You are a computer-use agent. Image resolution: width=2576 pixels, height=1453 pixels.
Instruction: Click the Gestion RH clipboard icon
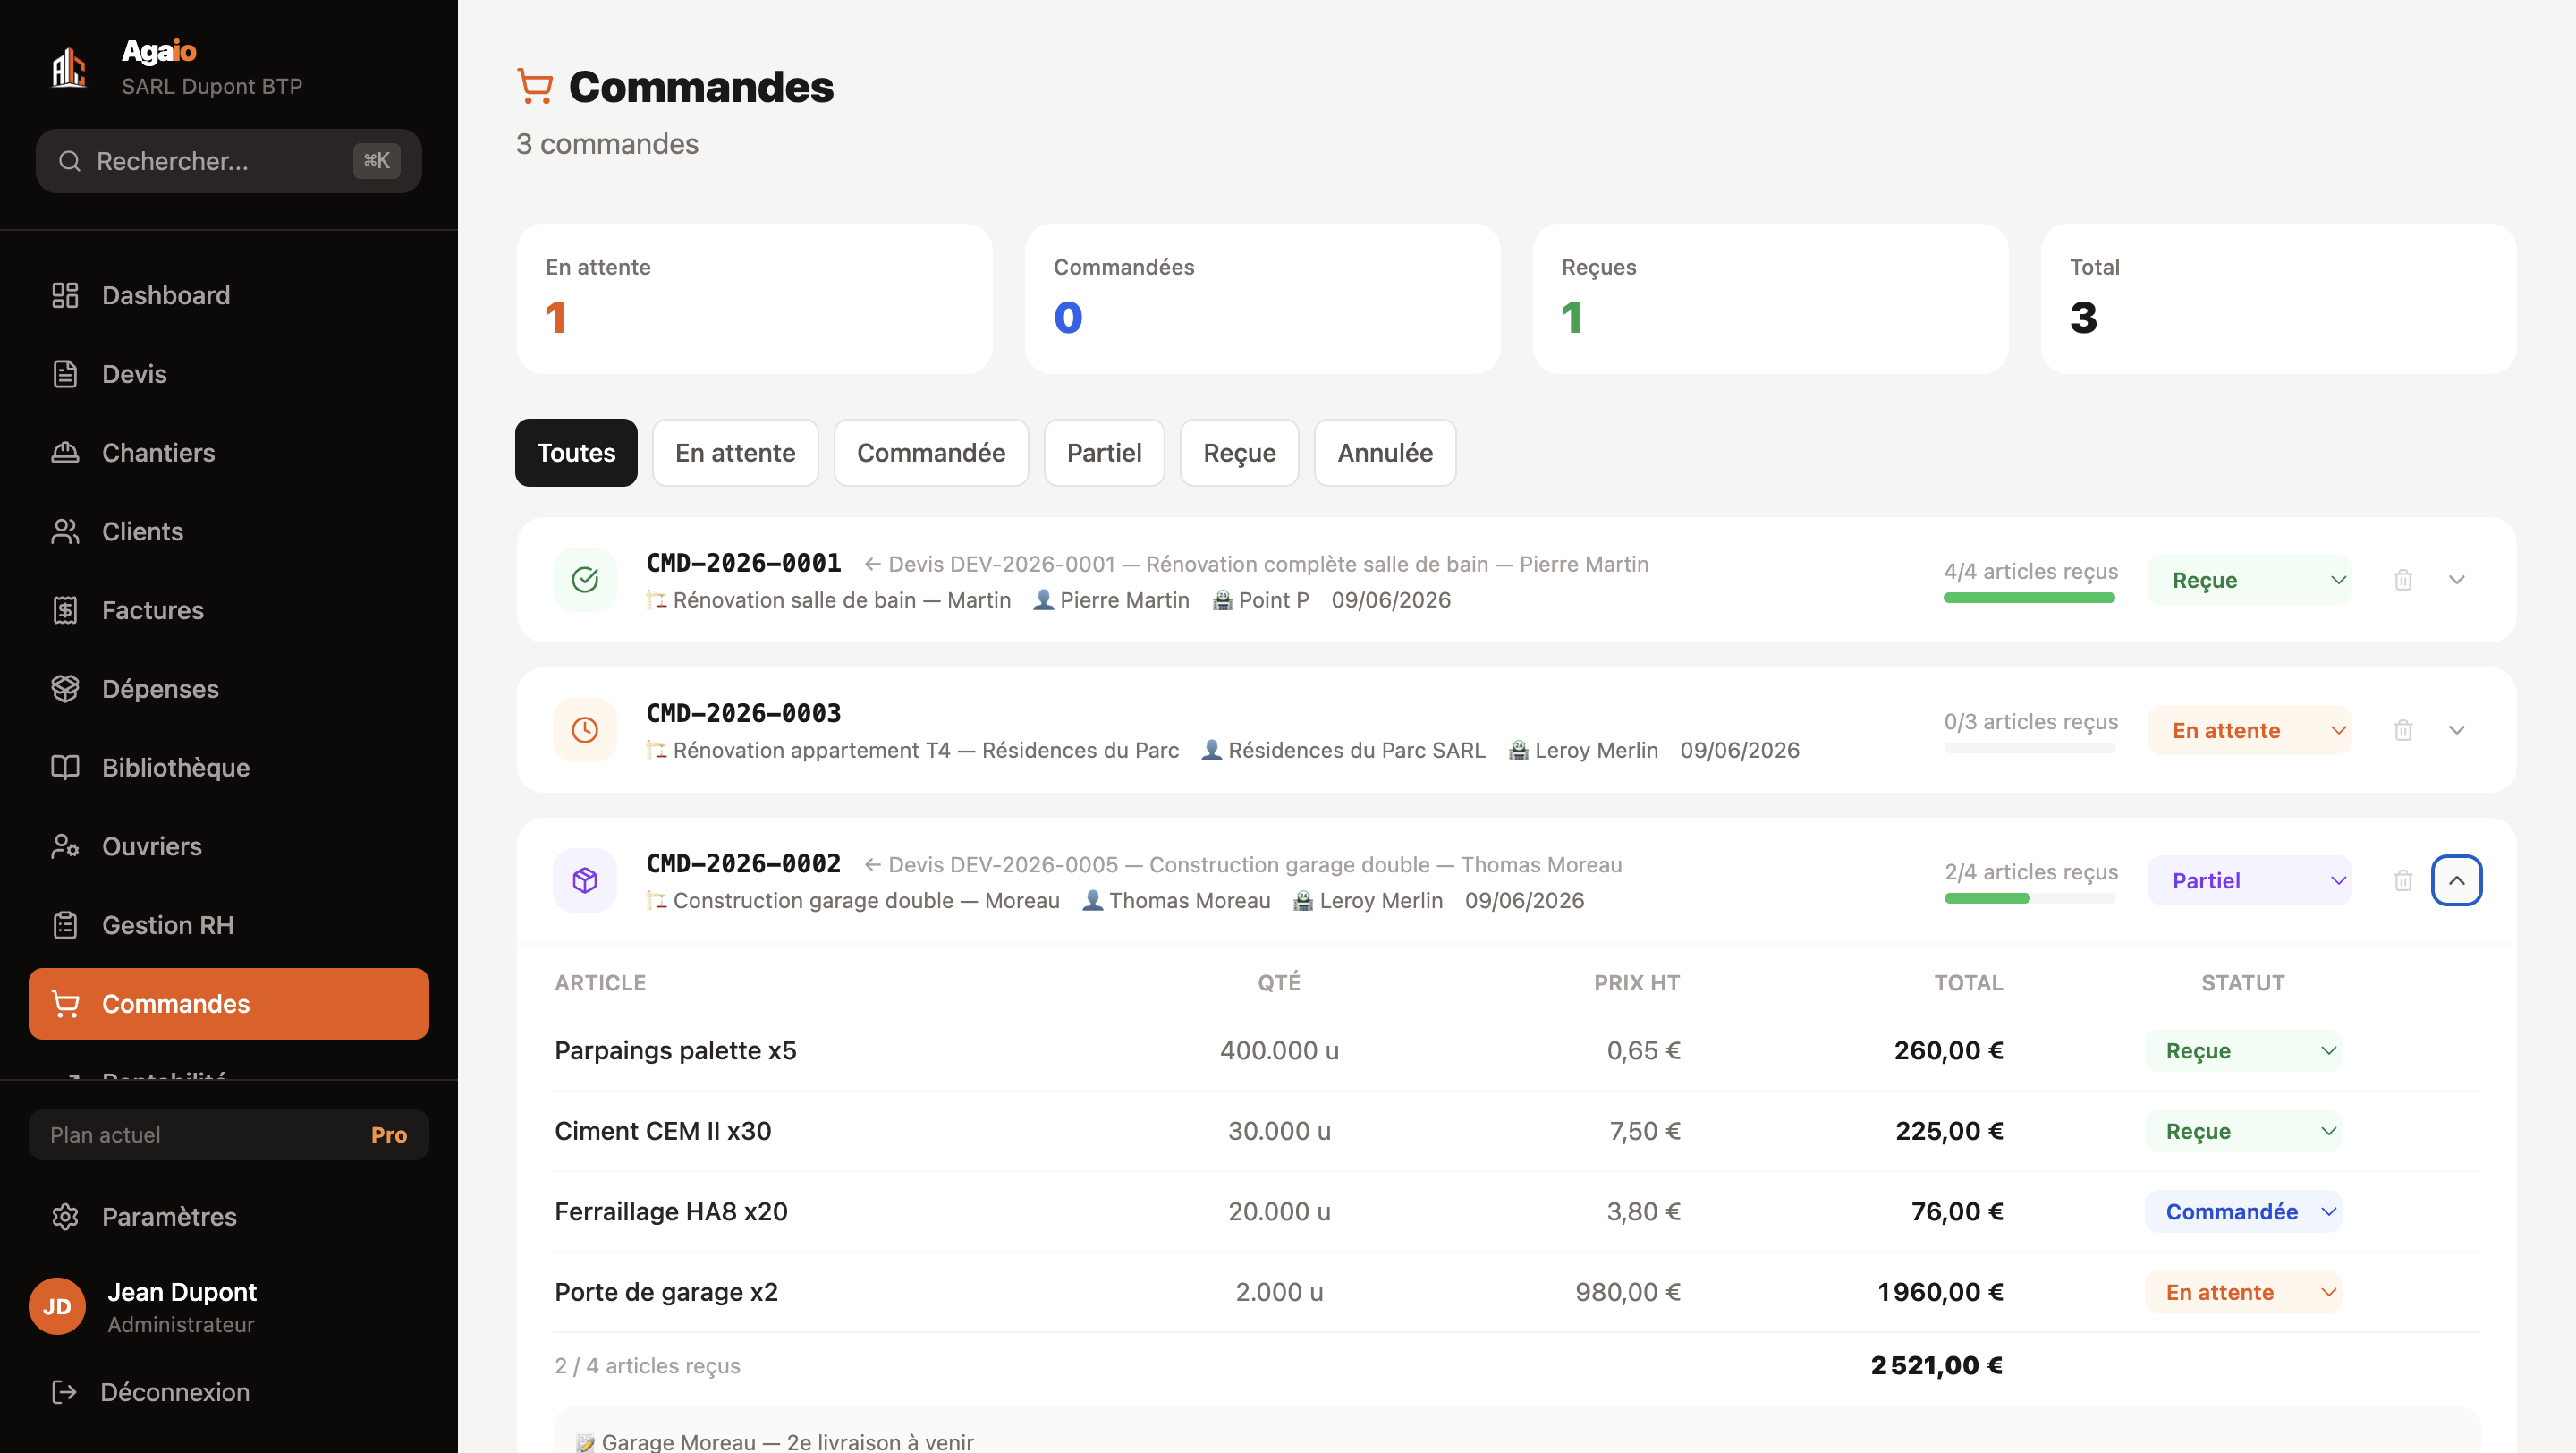[x=65, y=925]
